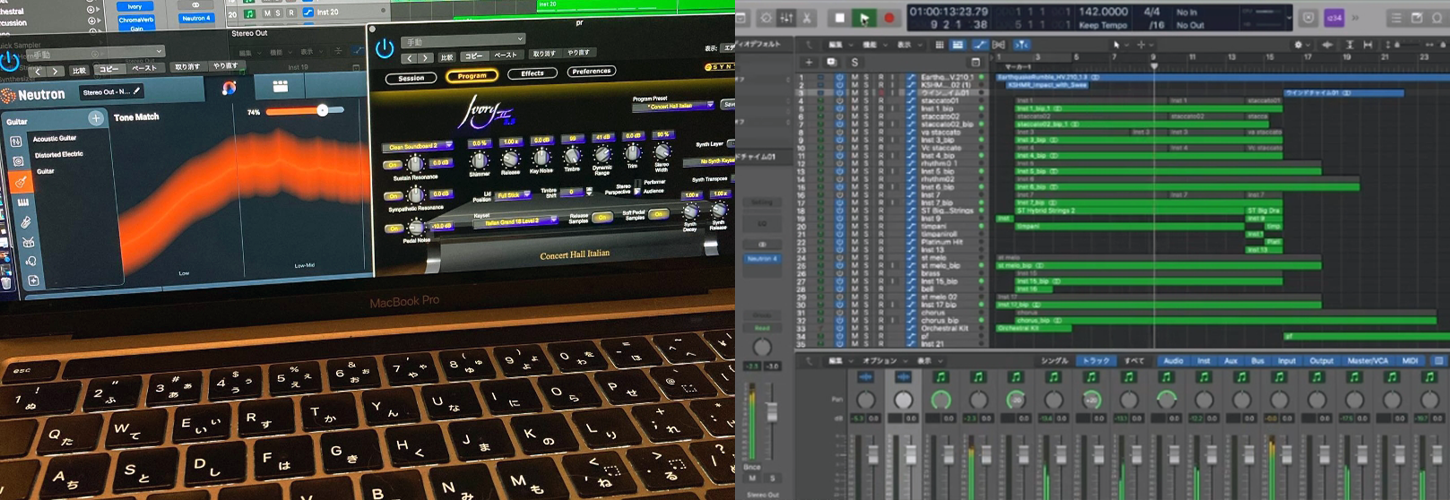This screenshot has height=500, width=1450.
Task: Switch to Effects tab in Ivory
Action: click(532, 73)
